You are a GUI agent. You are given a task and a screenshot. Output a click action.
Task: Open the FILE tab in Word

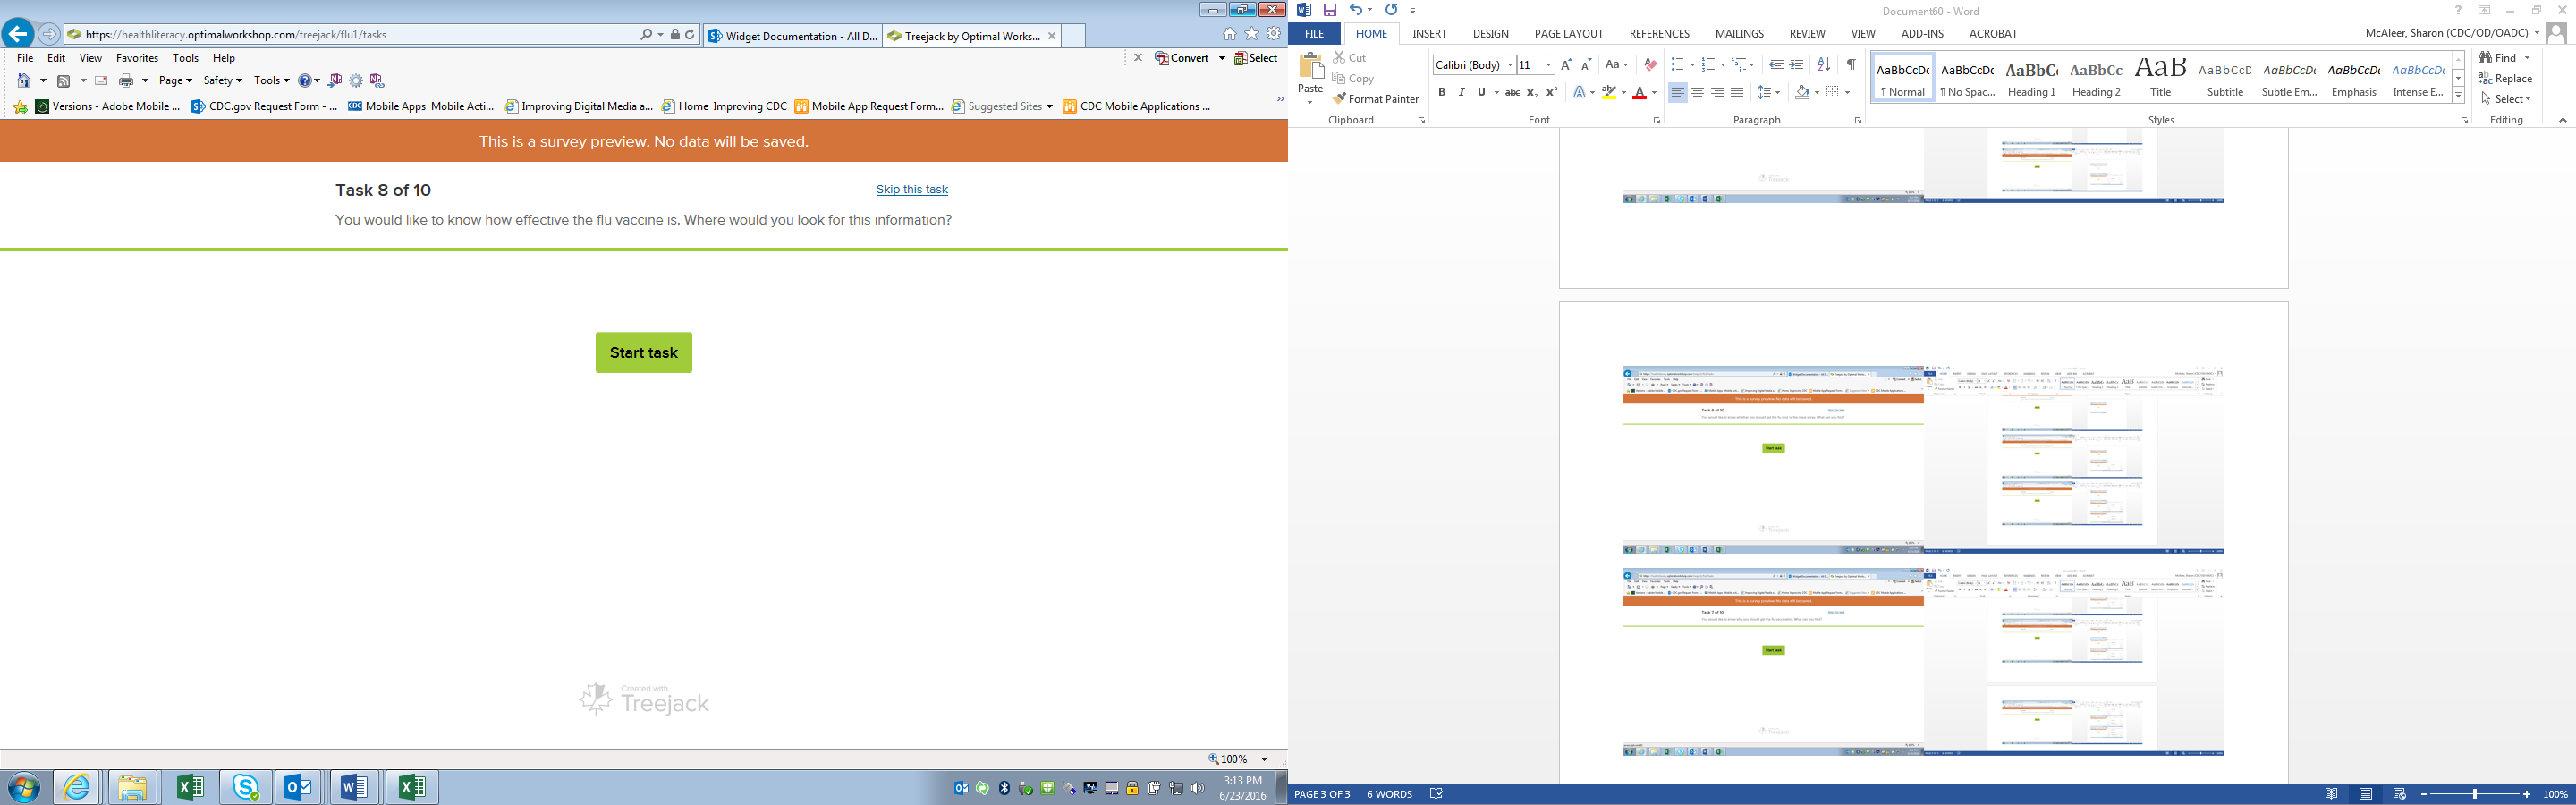(1314, 34)
